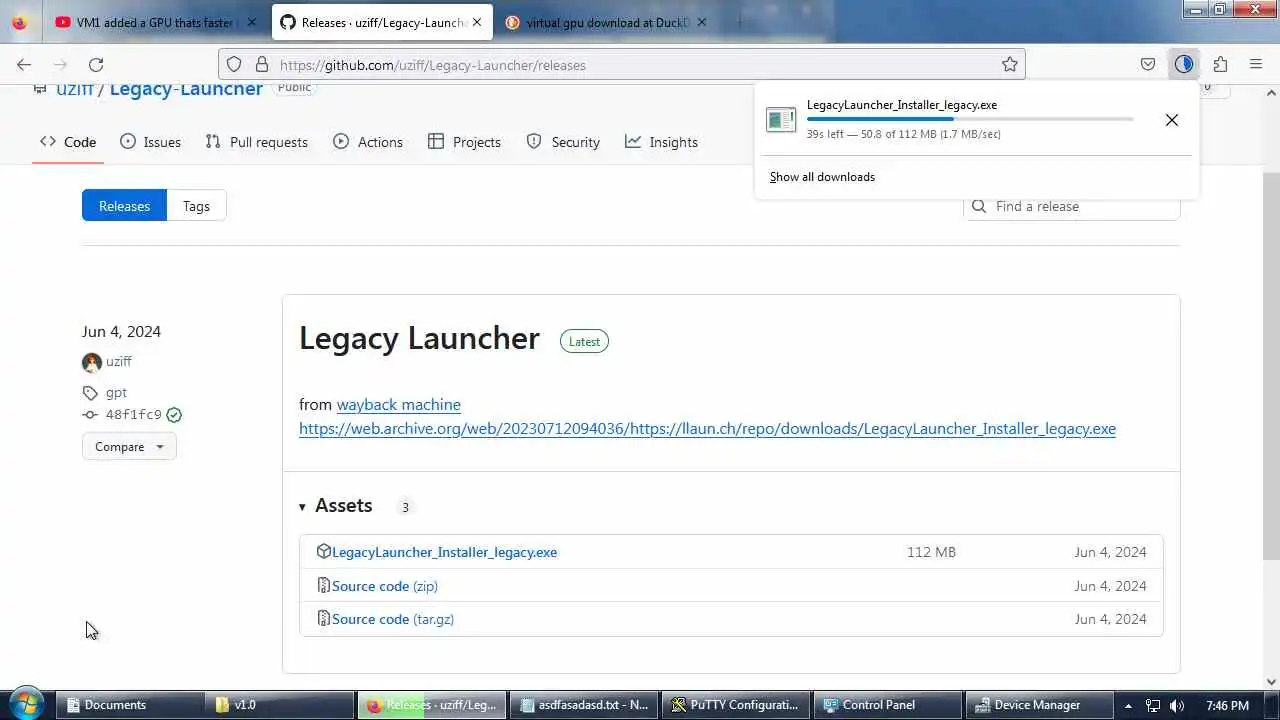Open the Issues repository tab
Image resolution: width=1280 pixels, height=720 pixels.
point(150,142)
